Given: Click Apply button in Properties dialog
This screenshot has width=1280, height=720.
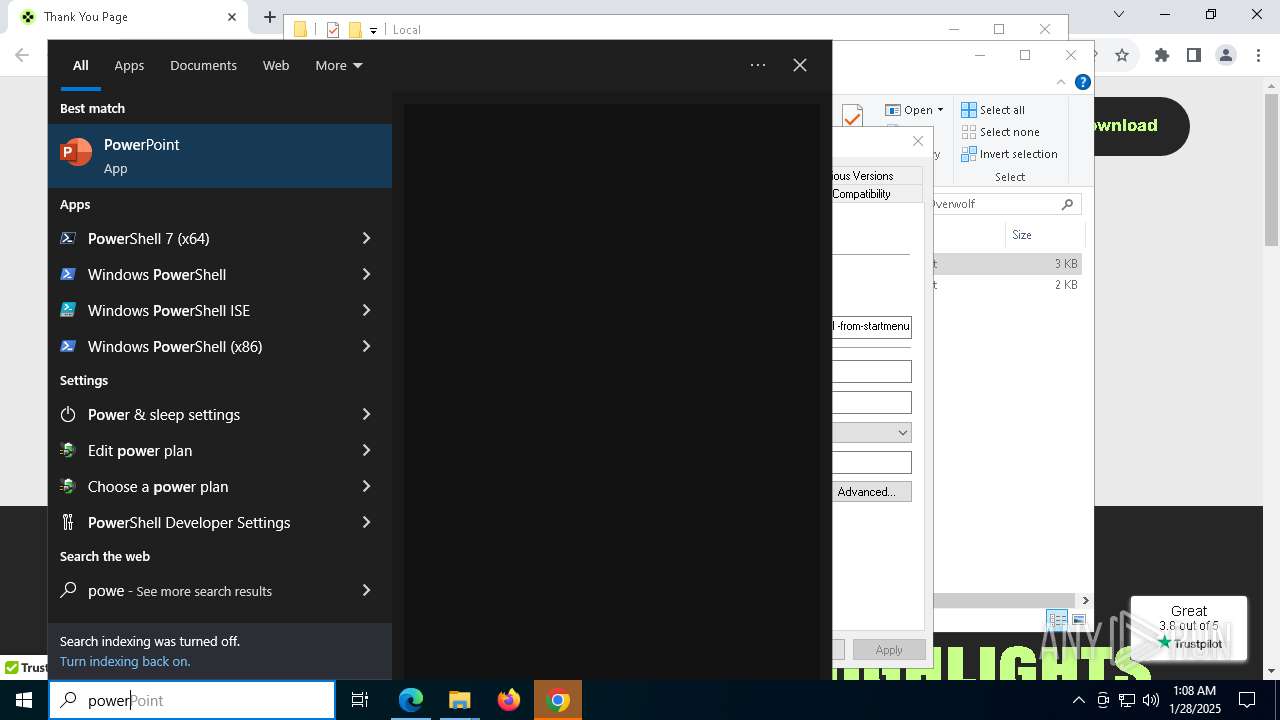Looking at the screenshot, I should (888, 650).
